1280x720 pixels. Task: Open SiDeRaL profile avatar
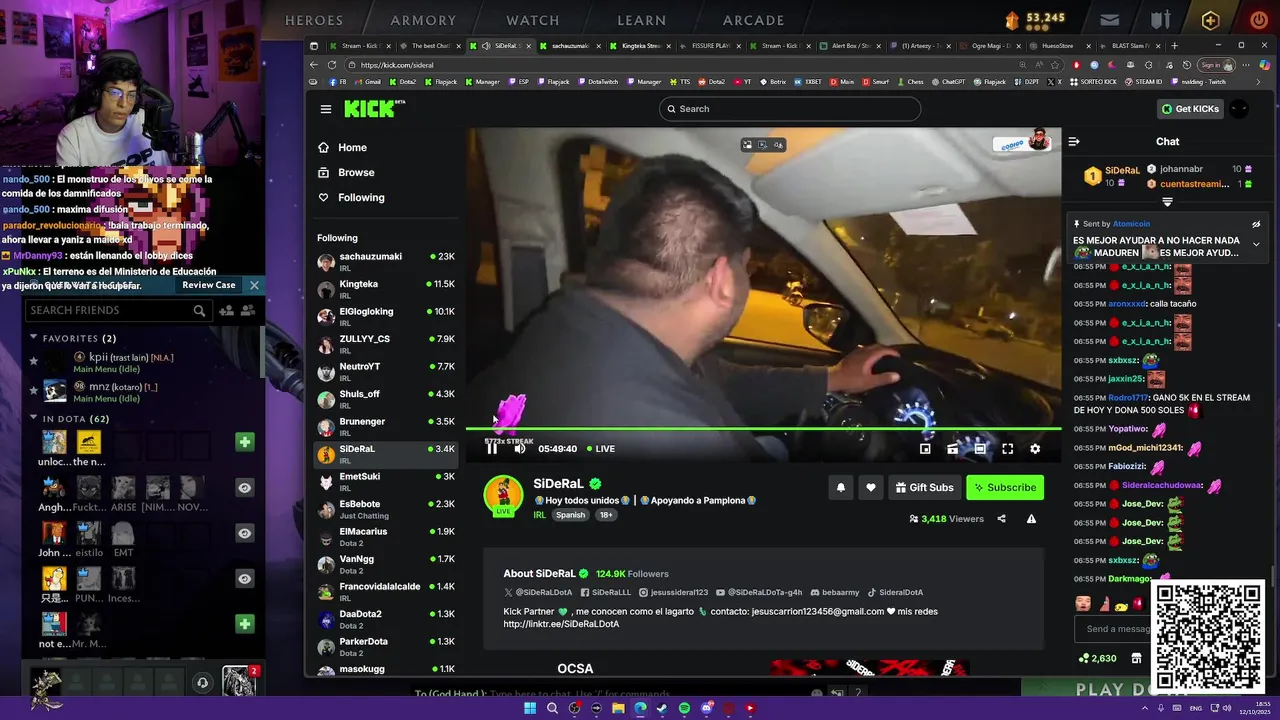(x=503, y=495)
